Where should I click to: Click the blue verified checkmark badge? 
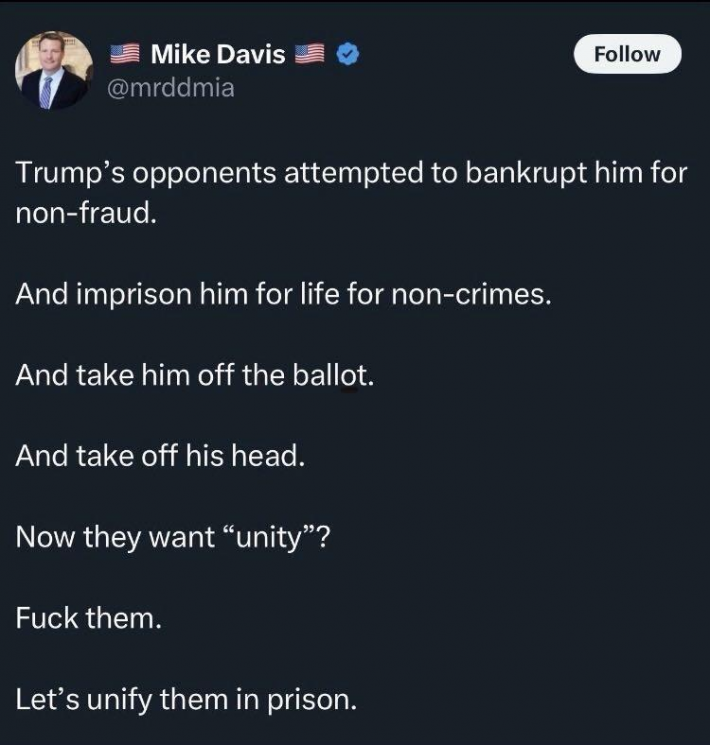click(346, 55)
